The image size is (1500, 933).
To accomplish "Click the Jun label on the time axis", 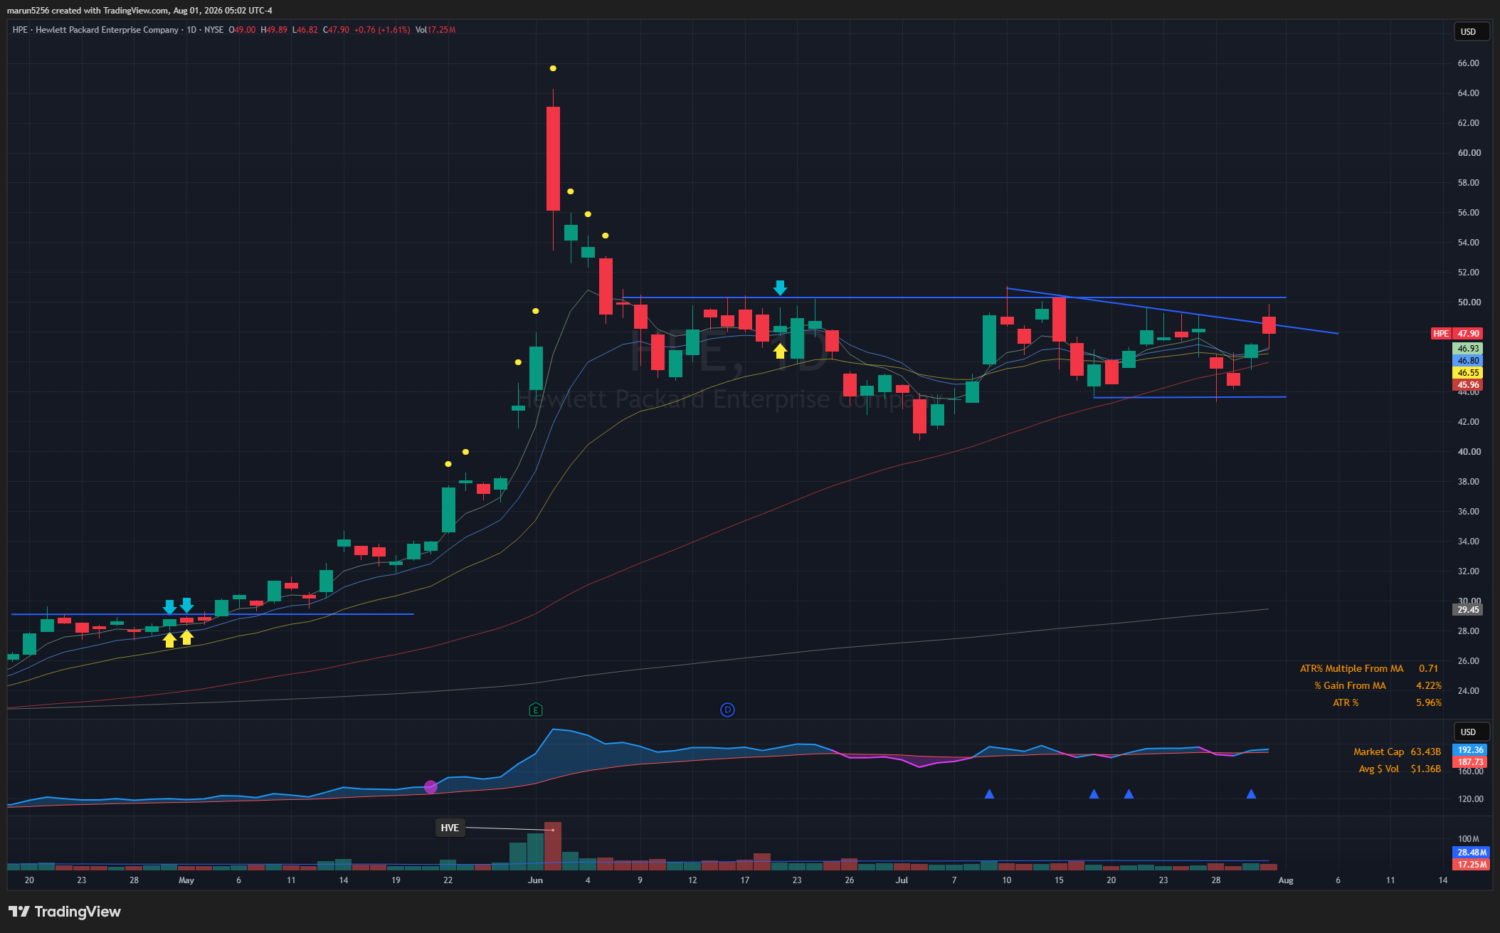I will tap(535, 881).
